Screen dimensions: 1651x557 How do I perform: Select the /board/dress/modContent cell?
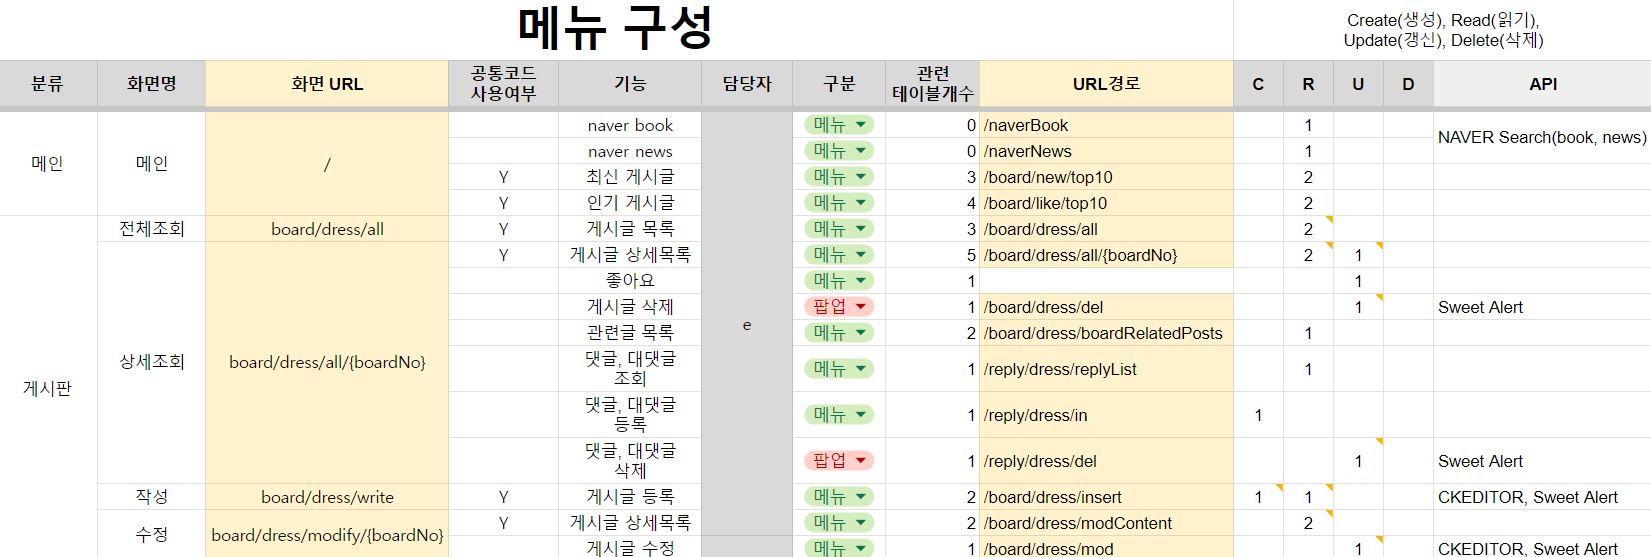[1106, 523]
